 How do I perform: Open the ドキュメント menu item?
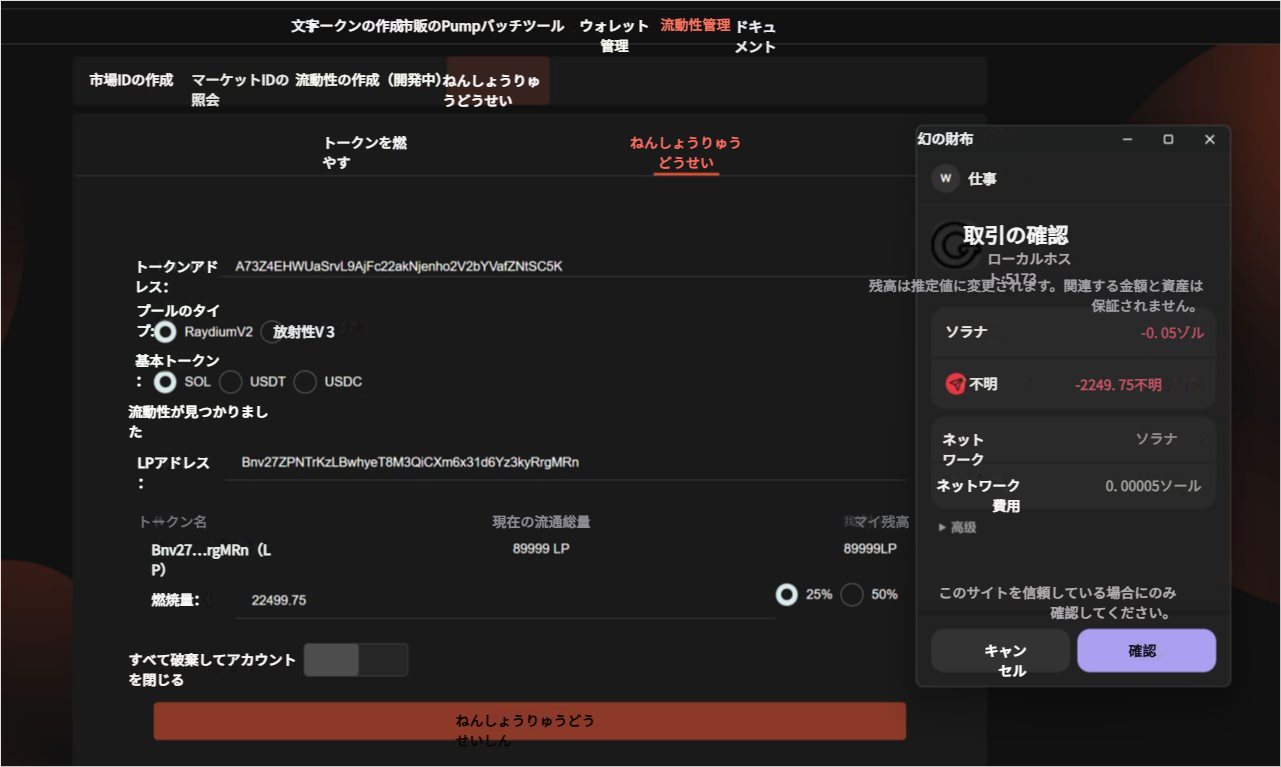[755, 37]
